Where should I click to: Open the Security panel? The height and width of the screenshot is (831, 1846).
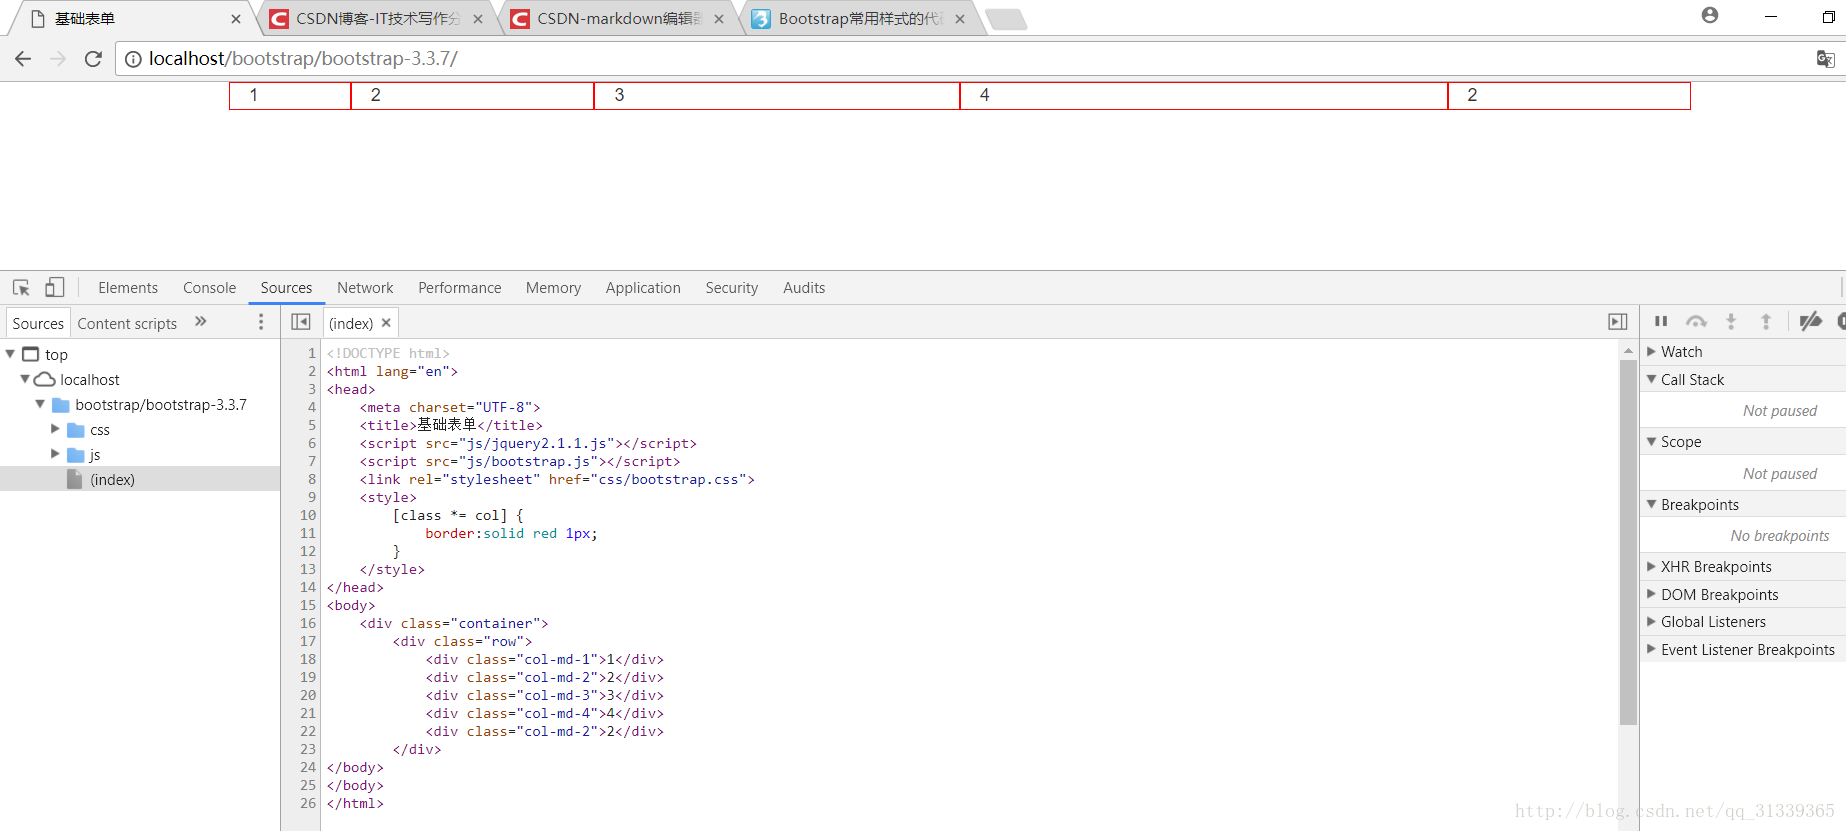pos(732,288)
